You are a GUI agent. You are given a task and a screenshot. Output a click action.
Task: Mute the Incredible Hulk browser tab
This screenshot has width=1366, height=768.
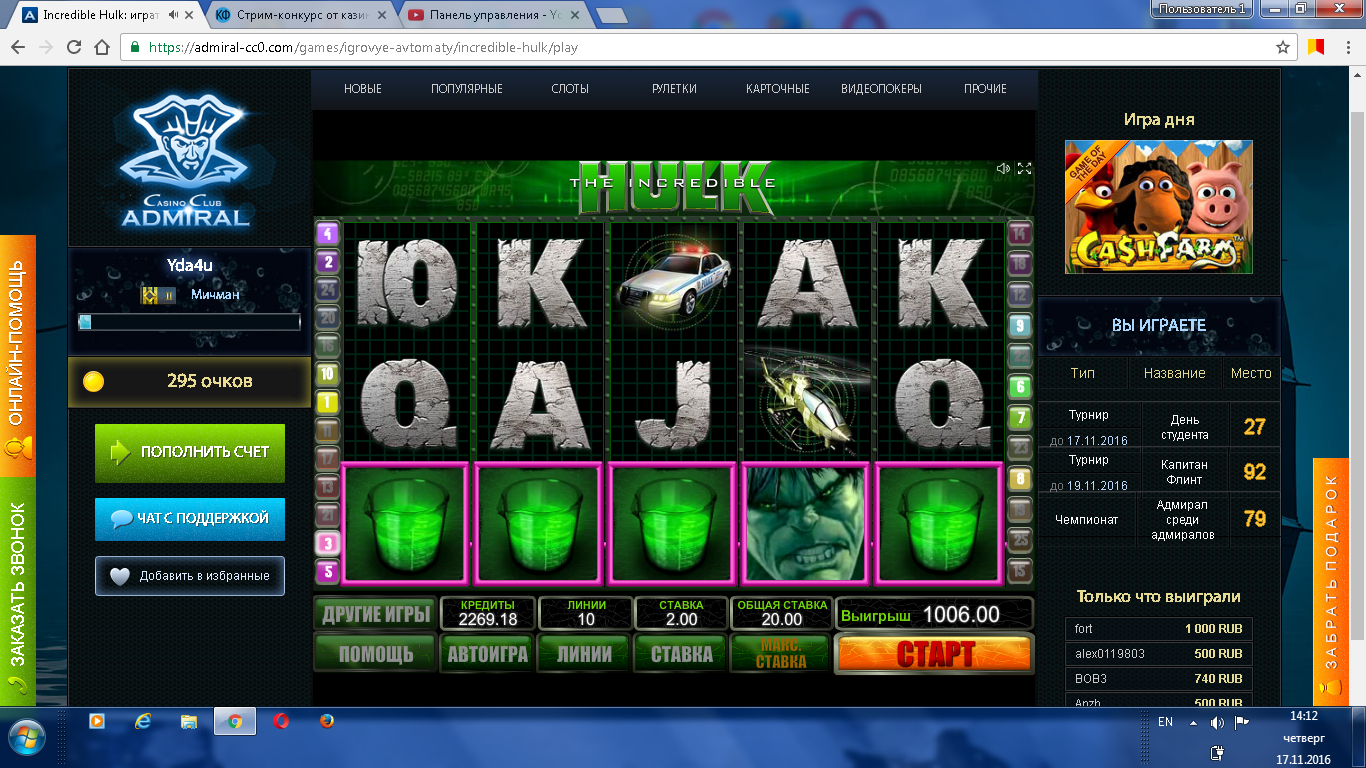(175, 15)
